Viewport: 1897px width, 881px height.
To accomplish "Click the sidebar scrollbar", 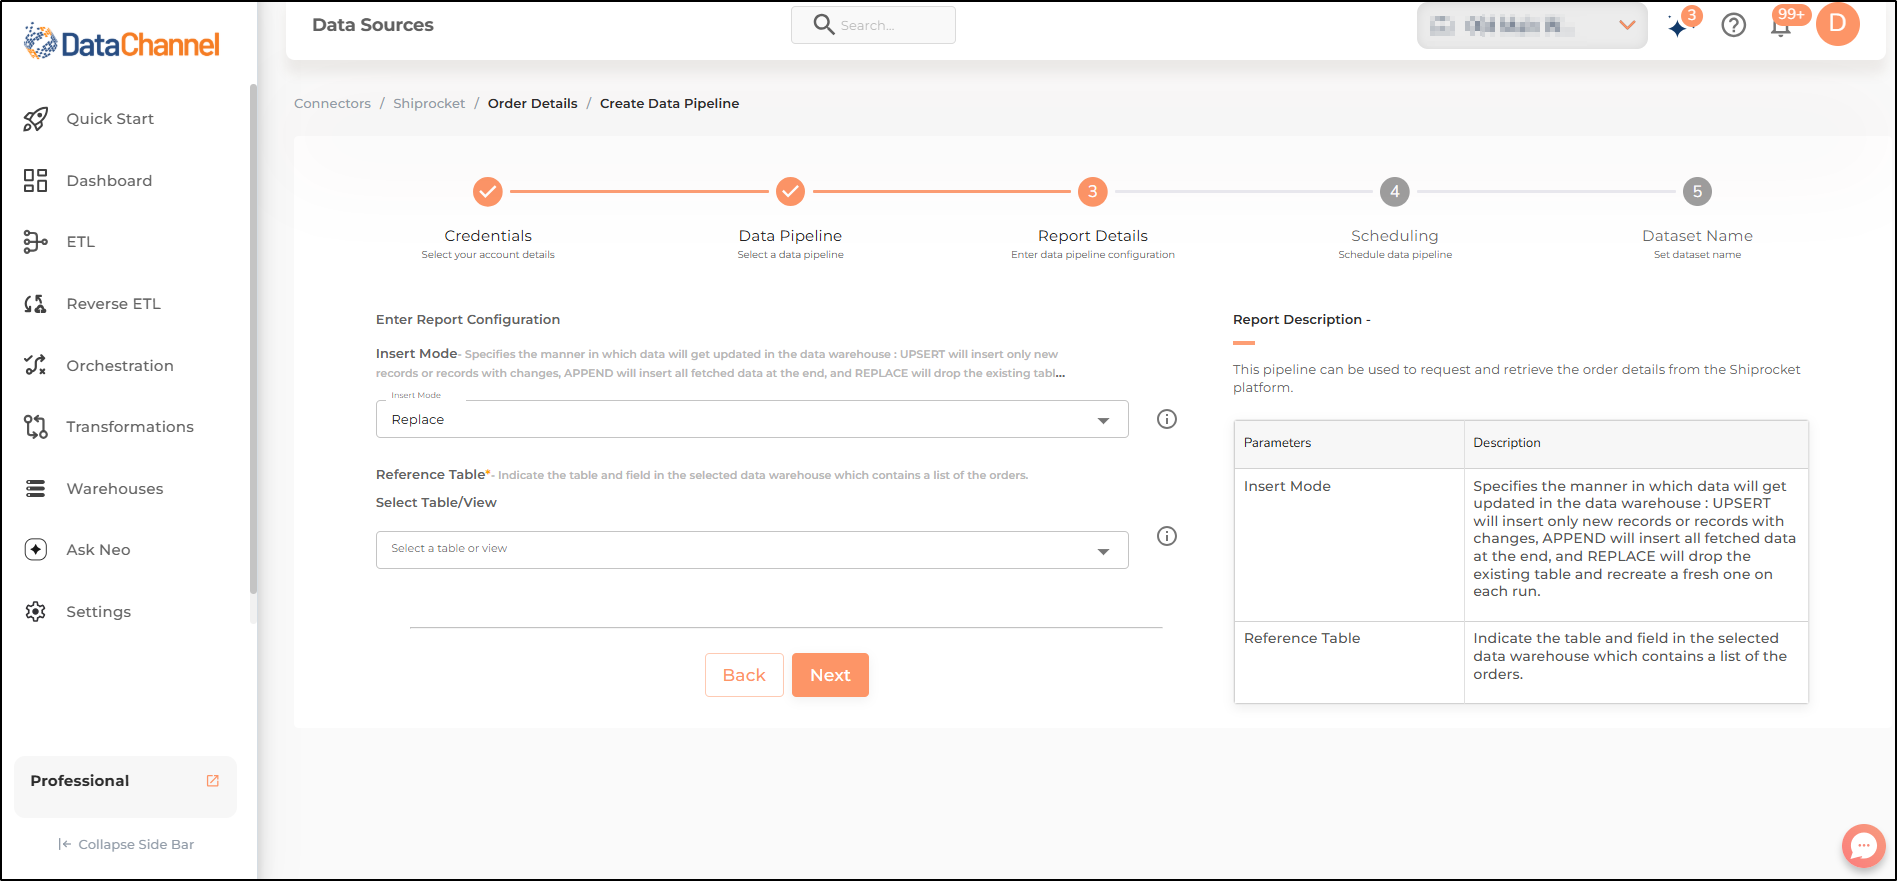I will pyautogui.click(x=253, y=340).
